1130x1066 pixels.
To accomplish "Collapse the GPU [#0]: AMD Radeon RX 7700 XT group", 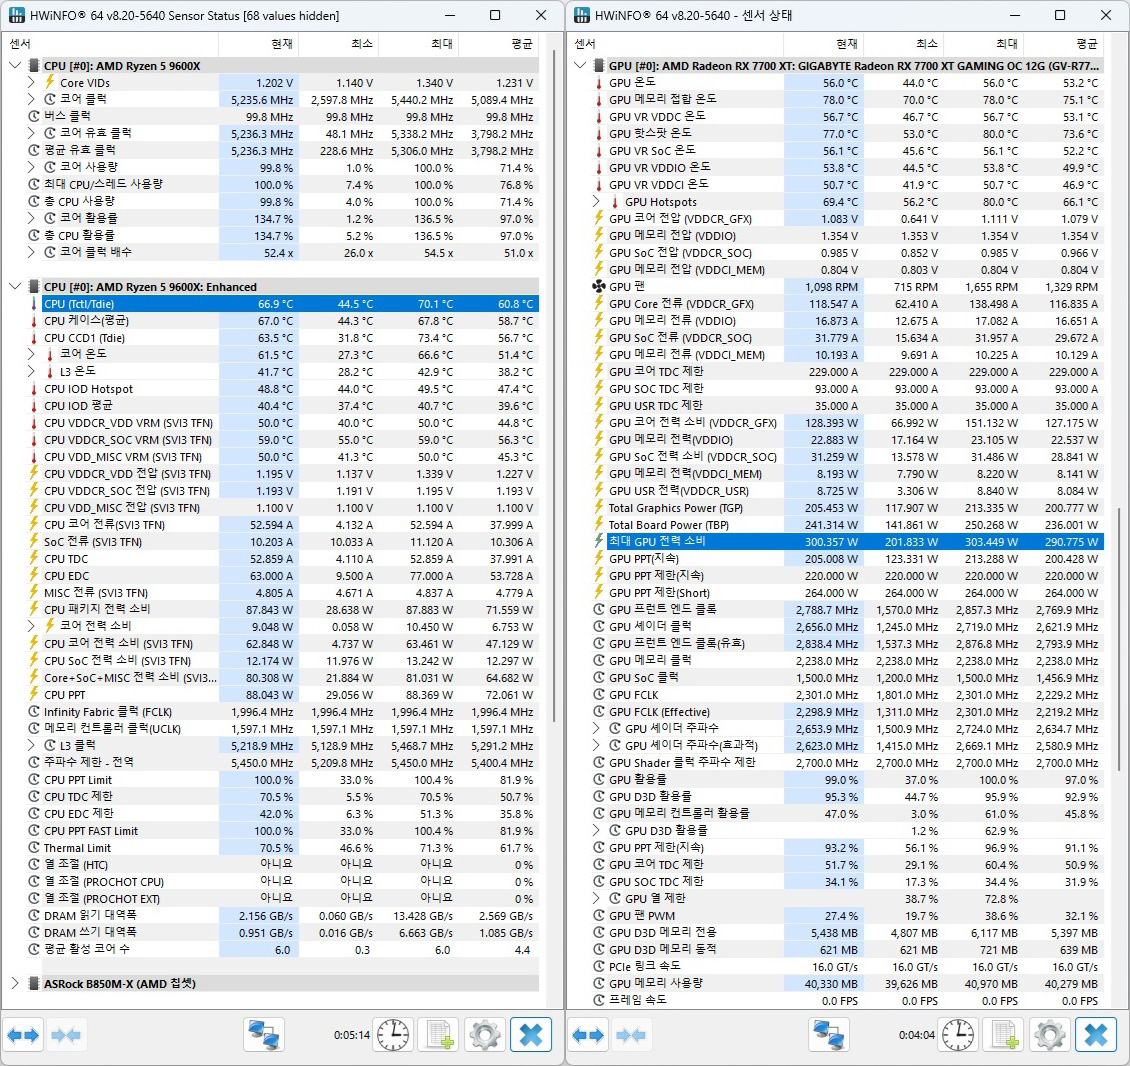I will click(580, 66).
